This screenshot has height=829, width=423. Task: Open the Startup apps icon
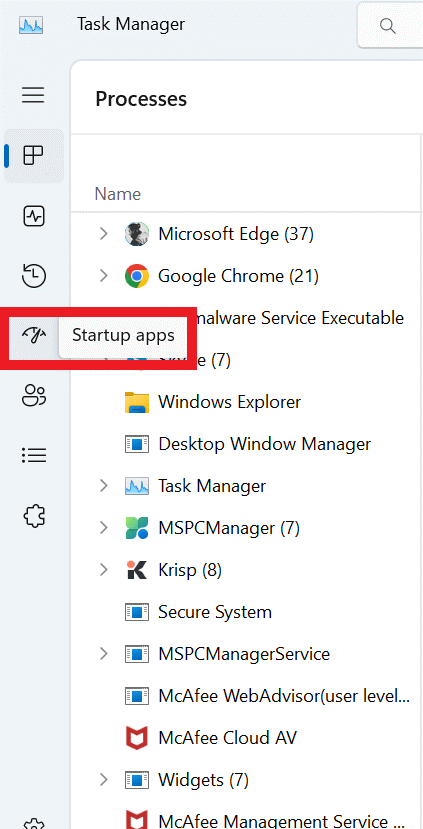[x=34, y=335]
